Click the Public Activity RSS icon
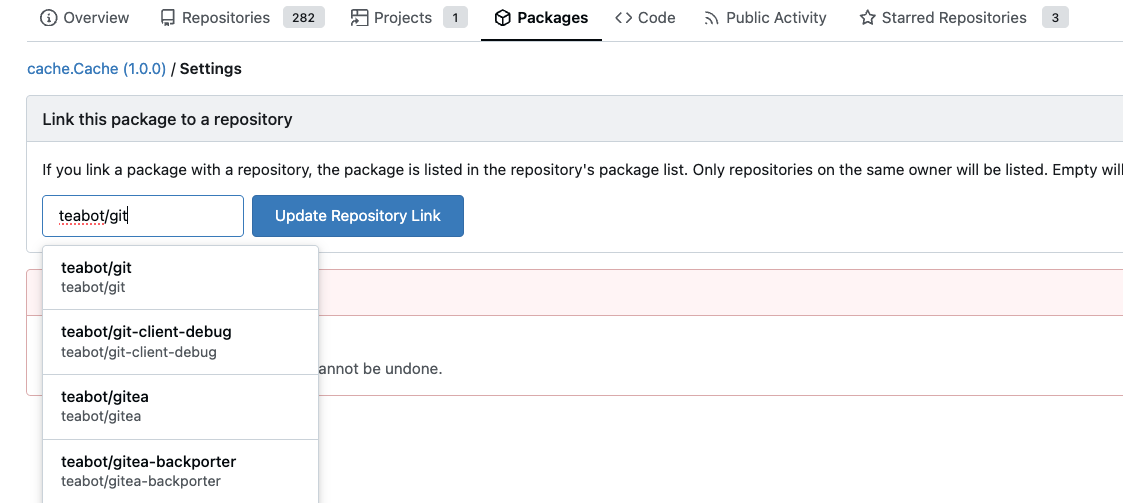This screenshot has height=503, width=1123. 711,18
